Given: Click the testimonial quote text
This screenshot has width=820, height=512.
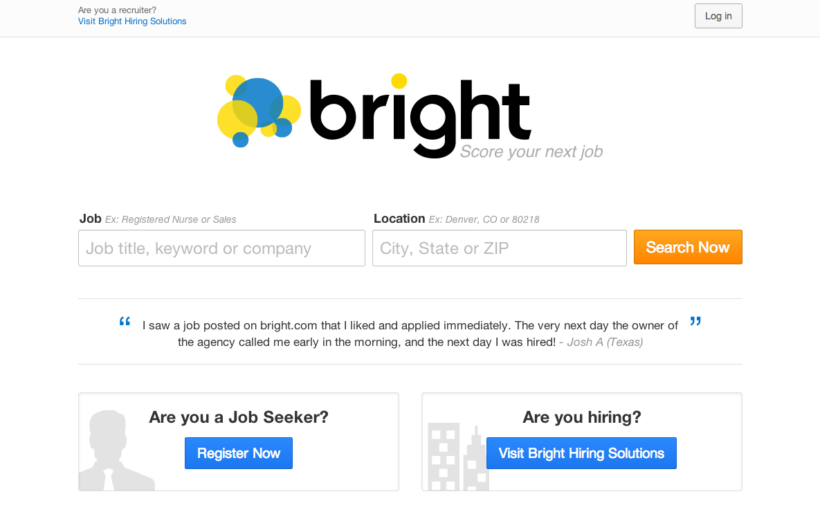Looking at the screenshot, I should click(x=410, y=333).
